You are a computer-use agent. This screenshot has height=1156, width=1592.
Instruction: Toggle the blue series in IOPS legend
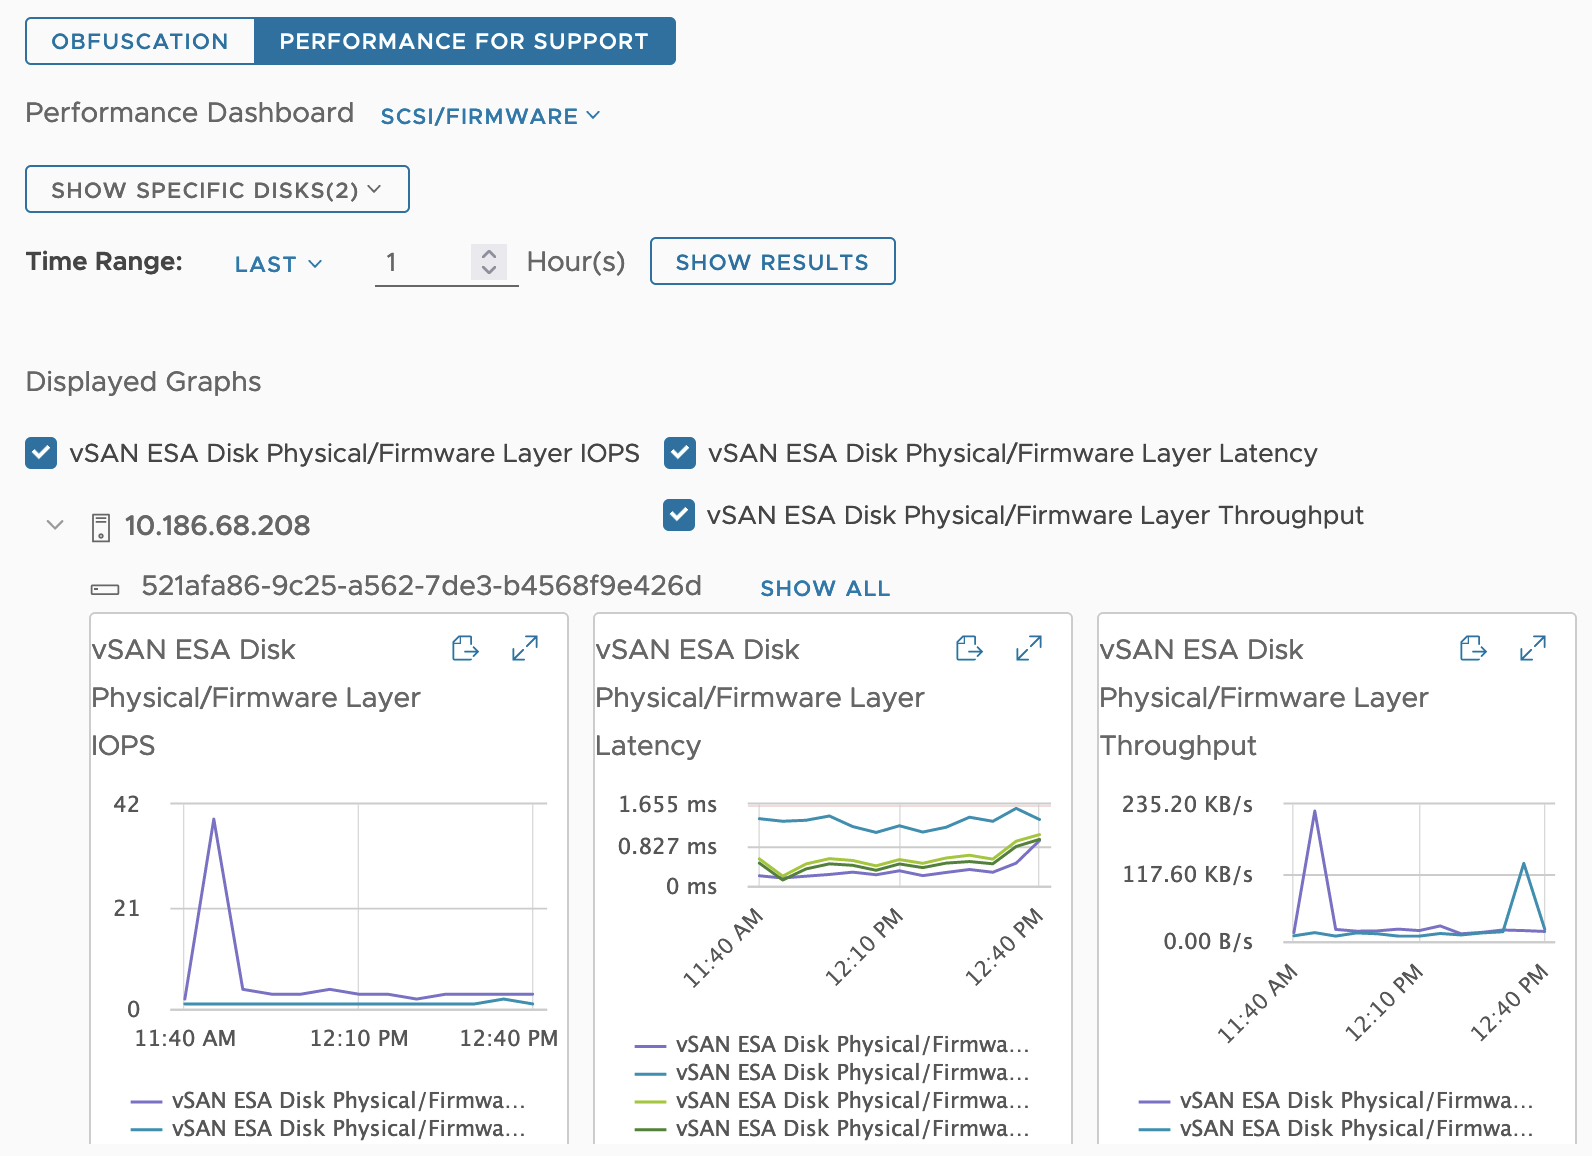[328, 1128]
